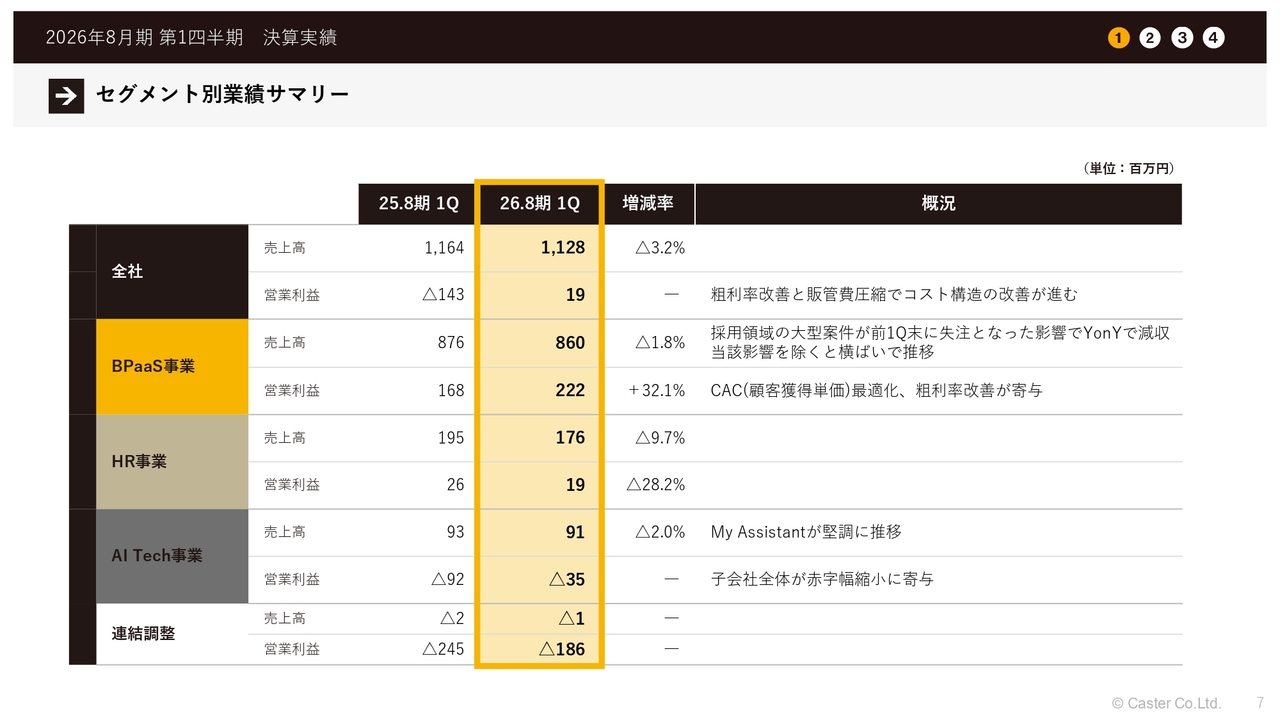Image resolution: width=1280 pixels, height=720 pixels.
Task: Click the arrow icon beside セグメント別業績サマリー
Action: (x=66, y=95)
